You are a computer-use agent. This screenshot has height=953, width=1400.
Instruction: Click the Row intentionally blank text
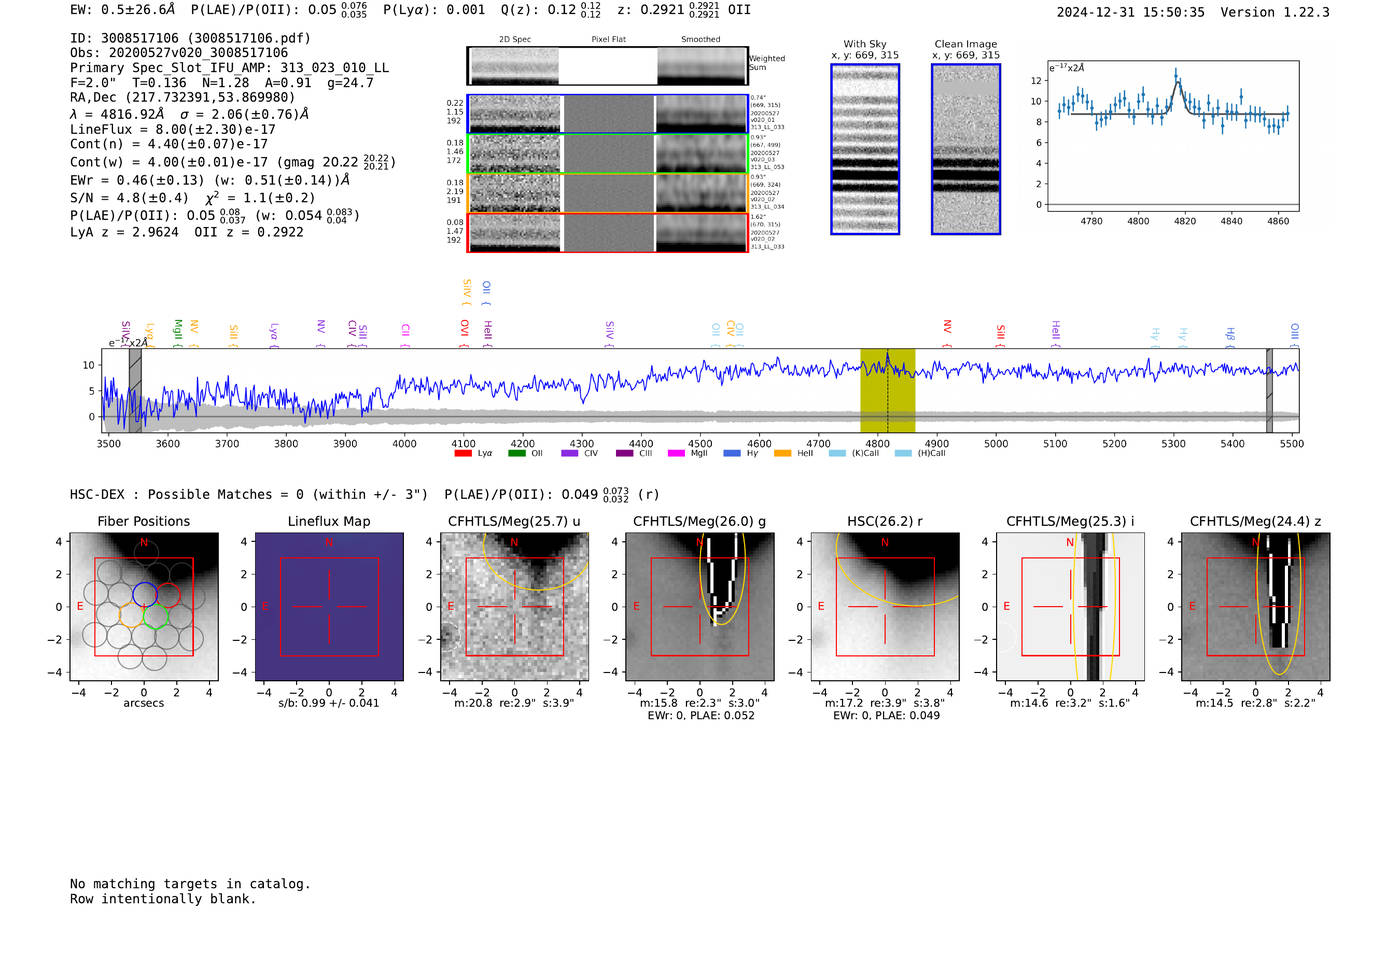click(163, 899)
